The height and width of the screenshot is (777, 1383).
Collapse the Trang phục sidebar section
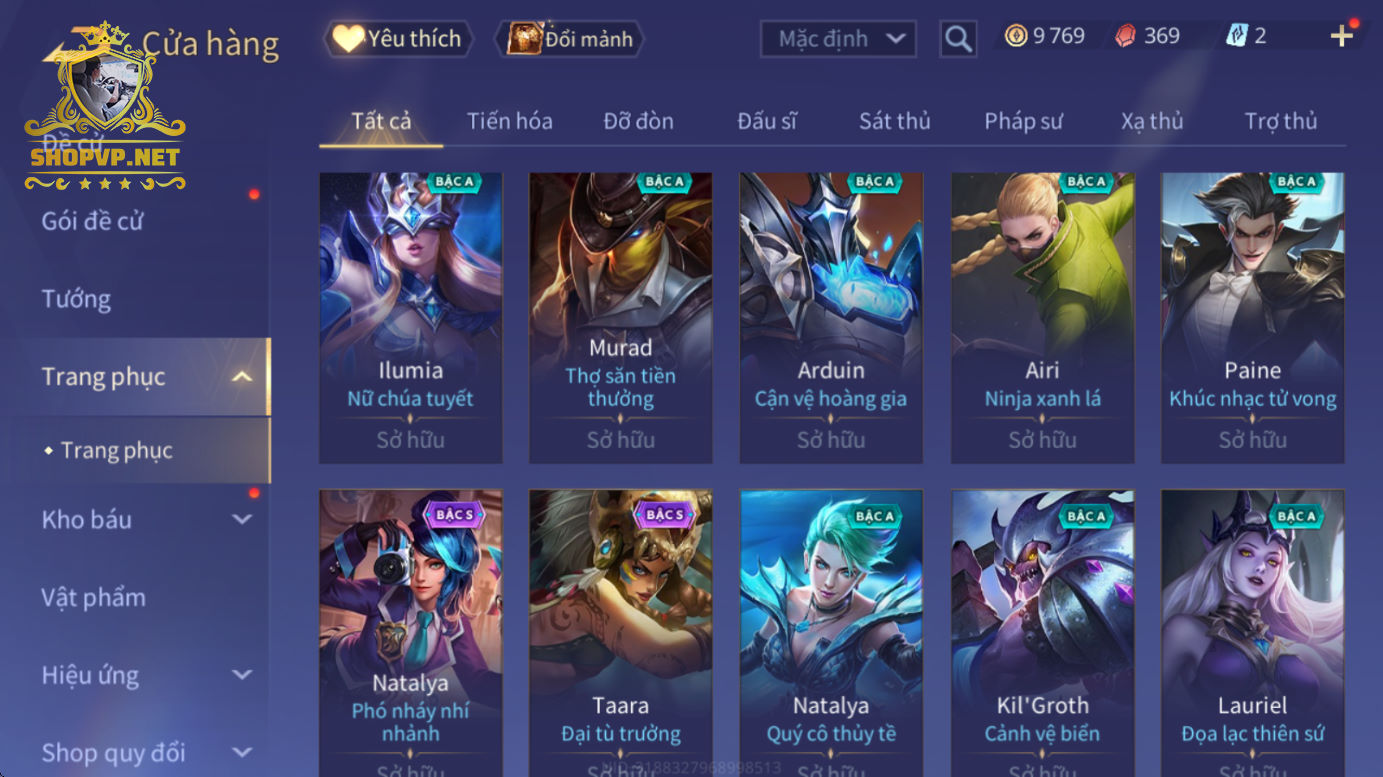241,377
